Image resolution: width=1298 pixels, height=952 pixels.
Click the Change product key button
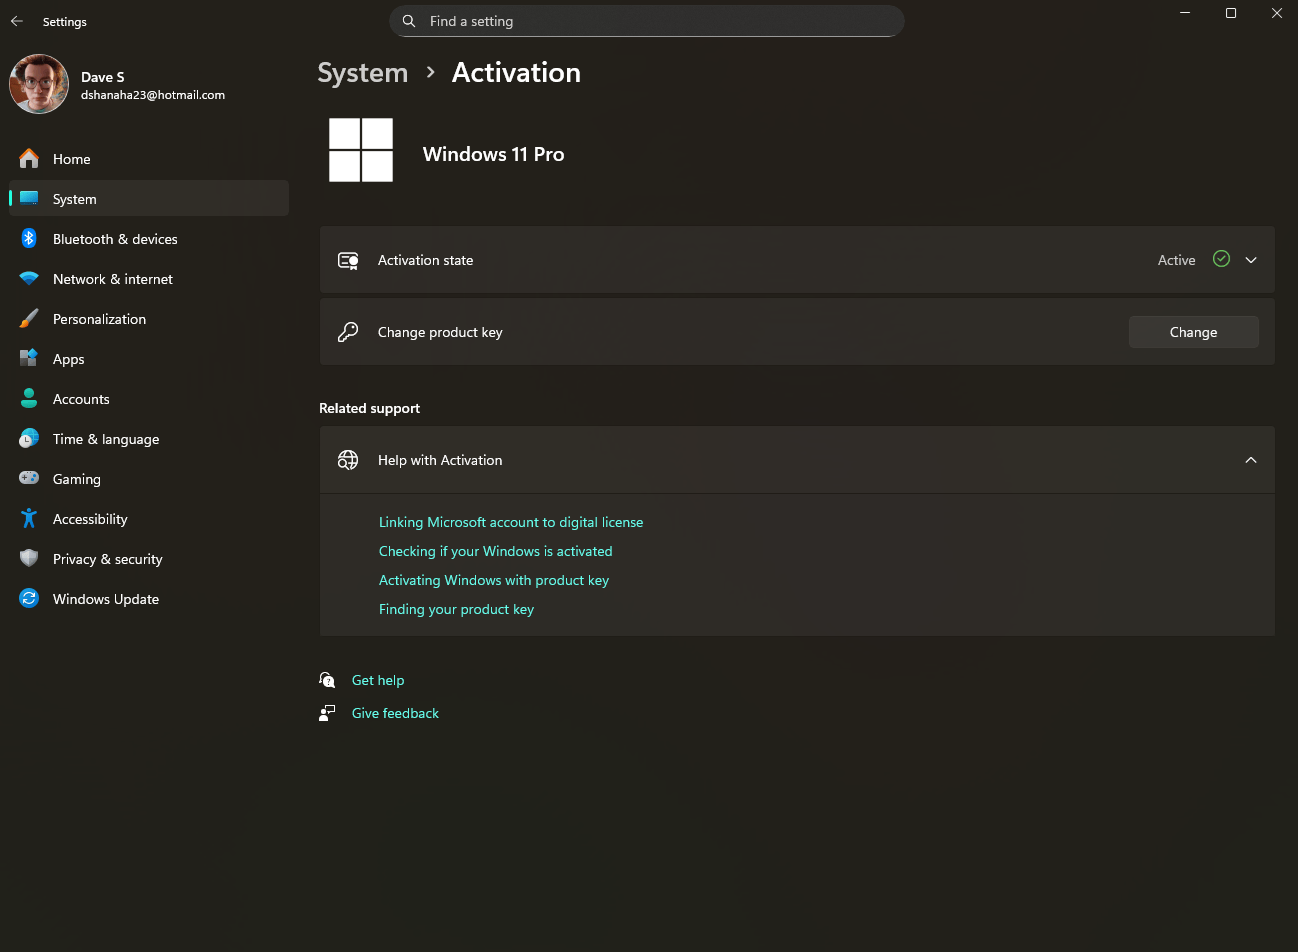[1194, 332]
